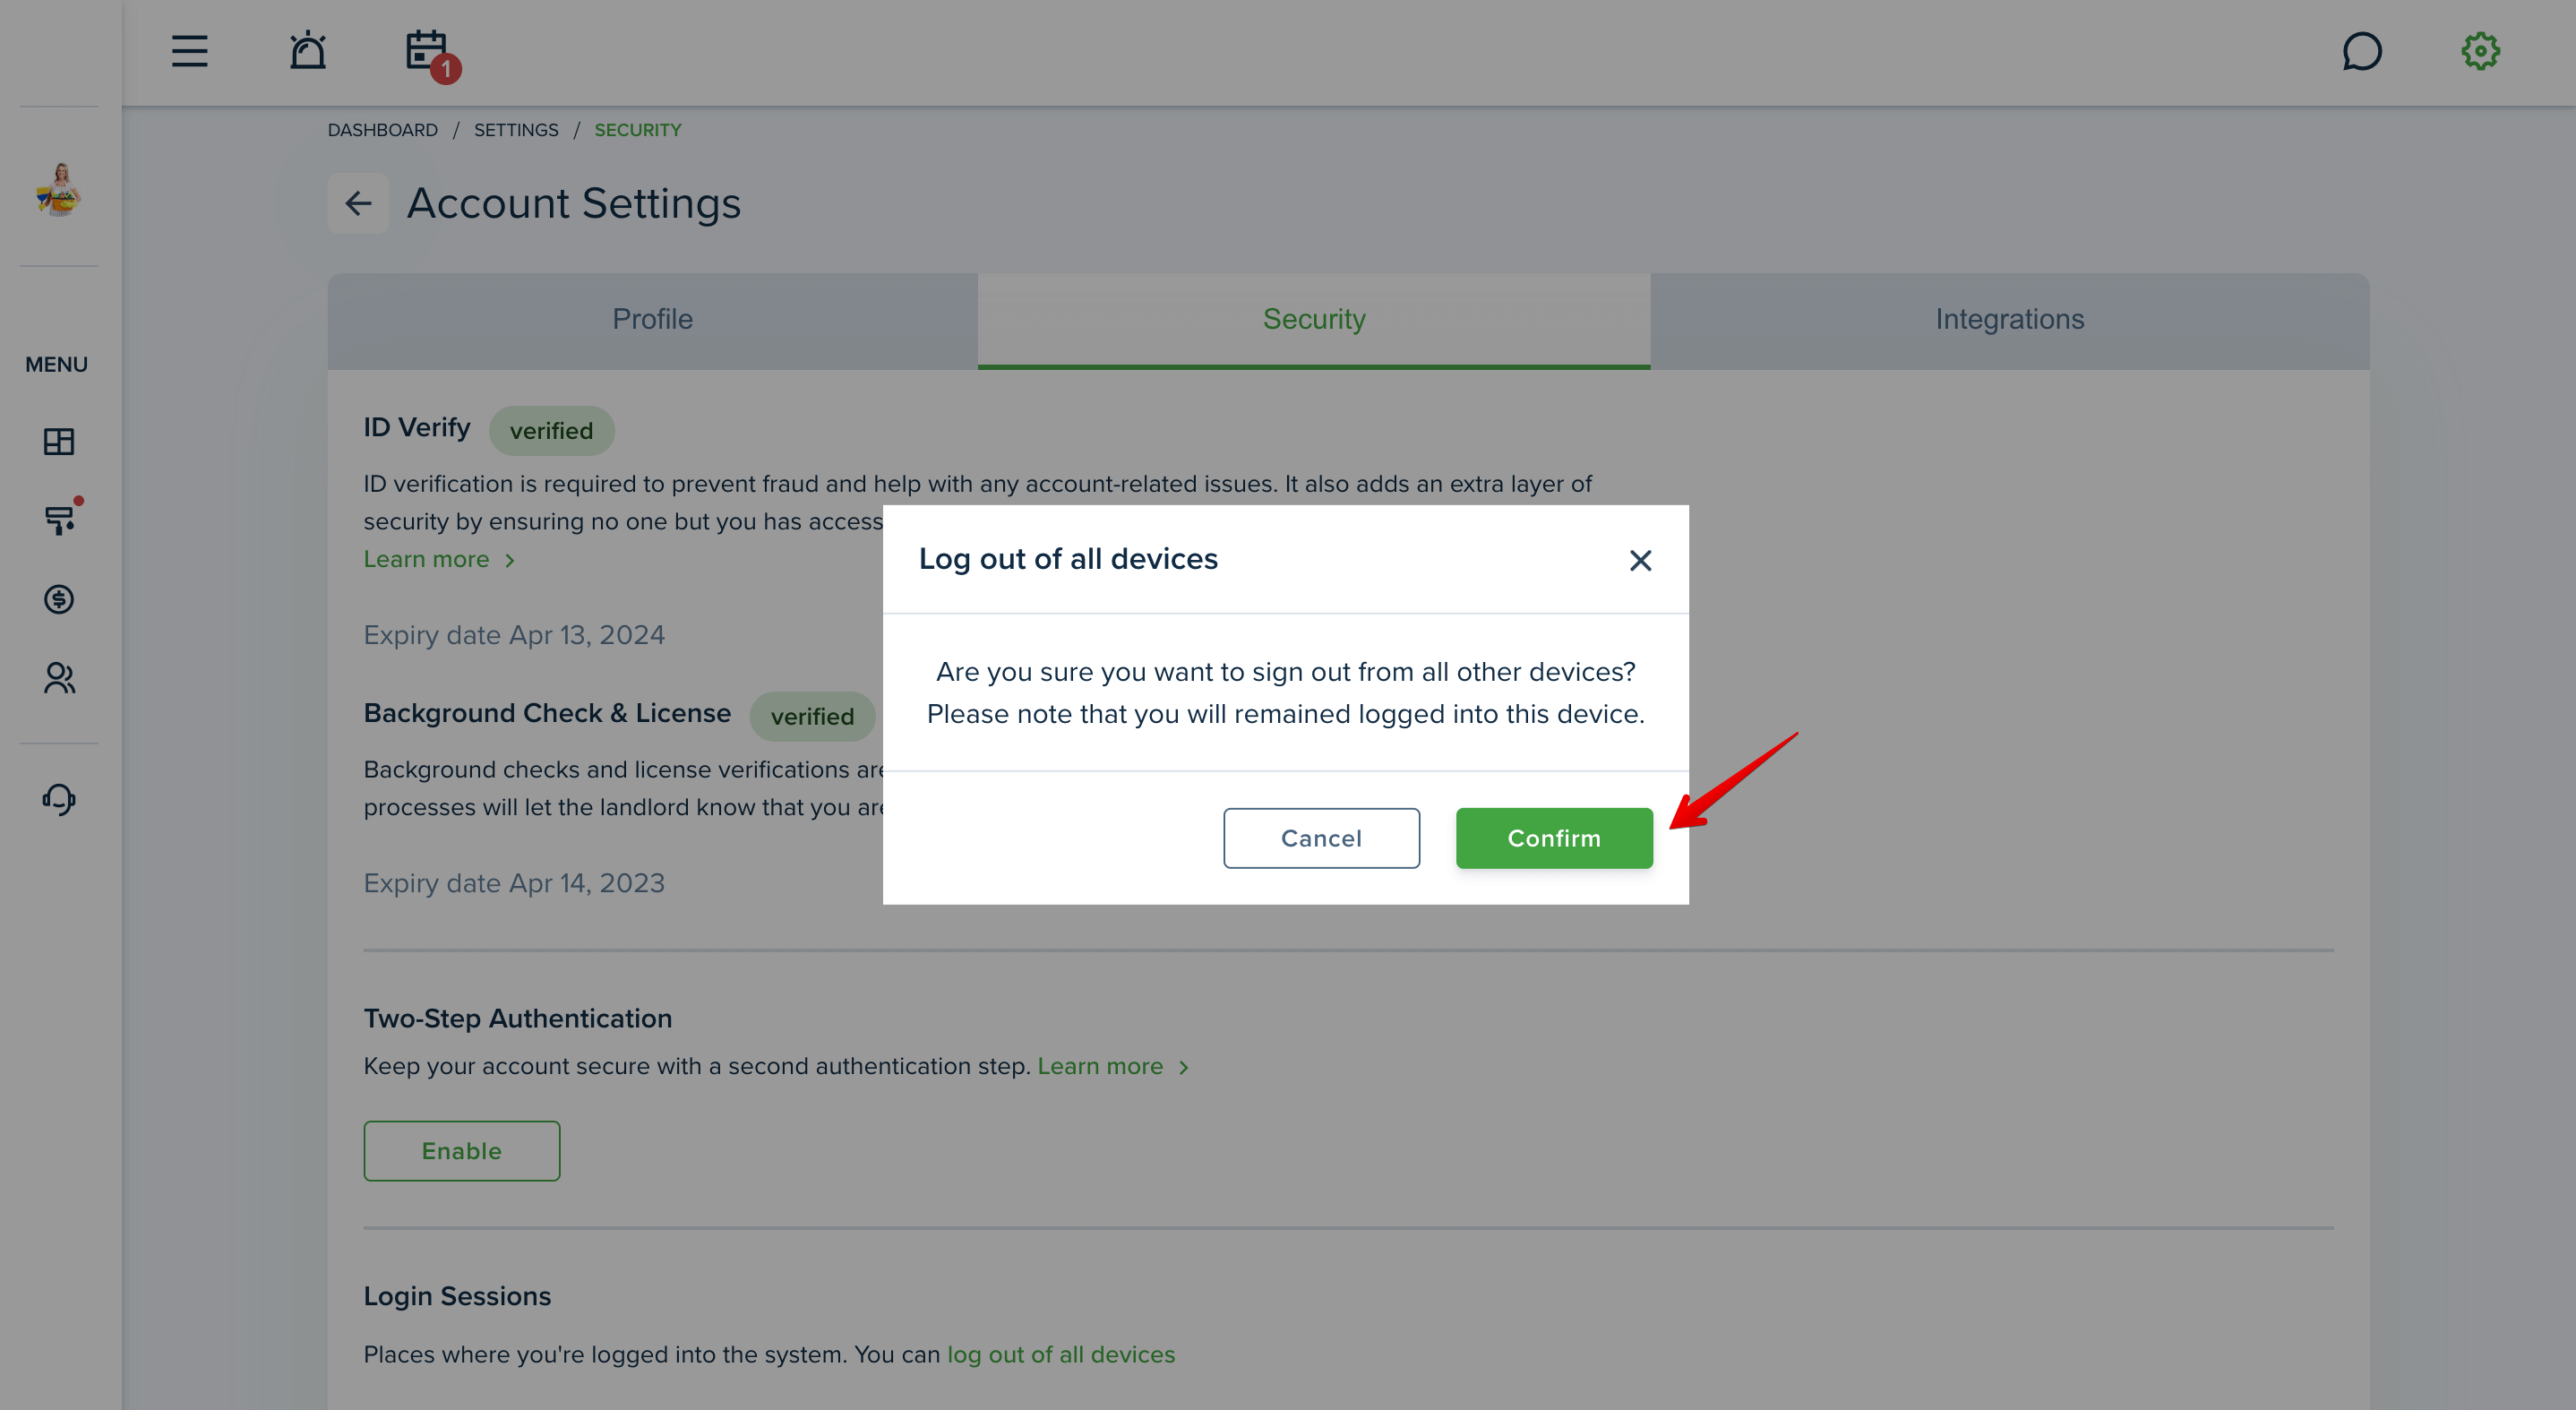The height and width of the screenshot is (1410, 2576).
Task: Open the dollar sign payments sidebar icon
Action: tap(59, 599)
